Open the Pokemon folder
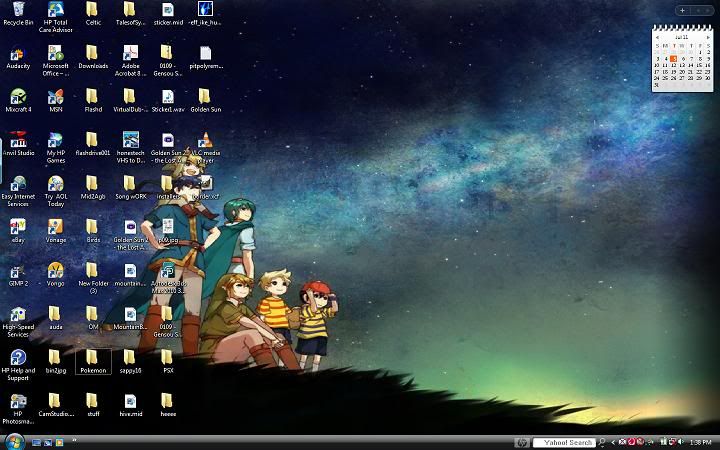This screenshot has height=450, width=720. [x=93, y=362]
